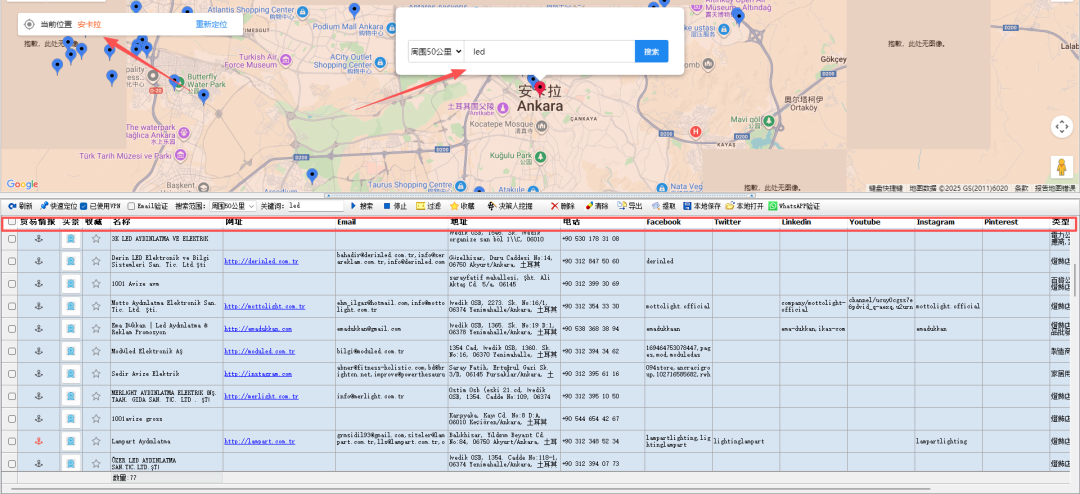
Task: Open the http://derinled.com.tr link
Action: pos(262,261)
